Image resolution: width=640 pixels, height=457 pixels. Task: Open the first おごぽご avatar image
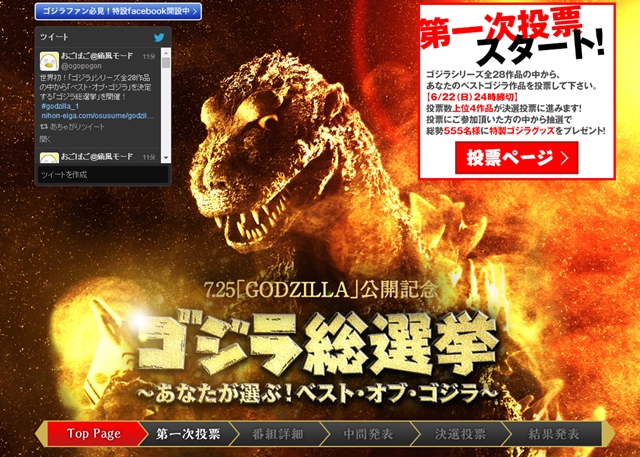tap(49, 62)
